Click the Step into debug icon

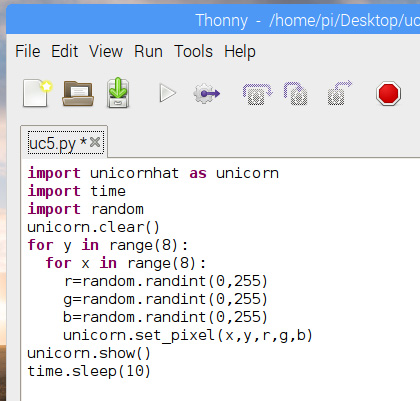click(296, 94)
